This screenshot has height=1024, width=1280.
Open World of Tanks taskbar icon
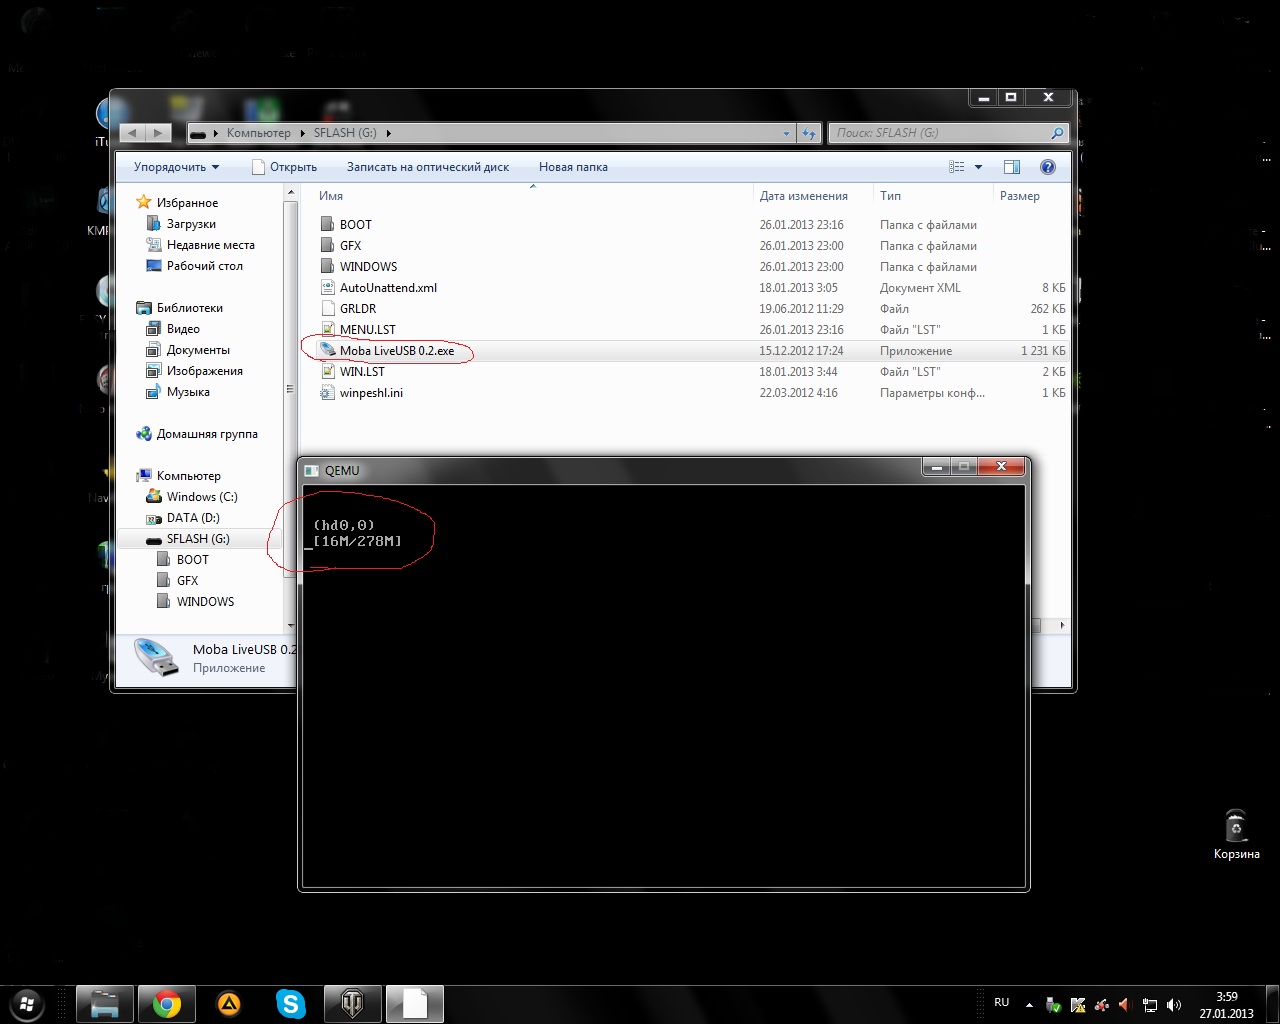point(352,1003)
